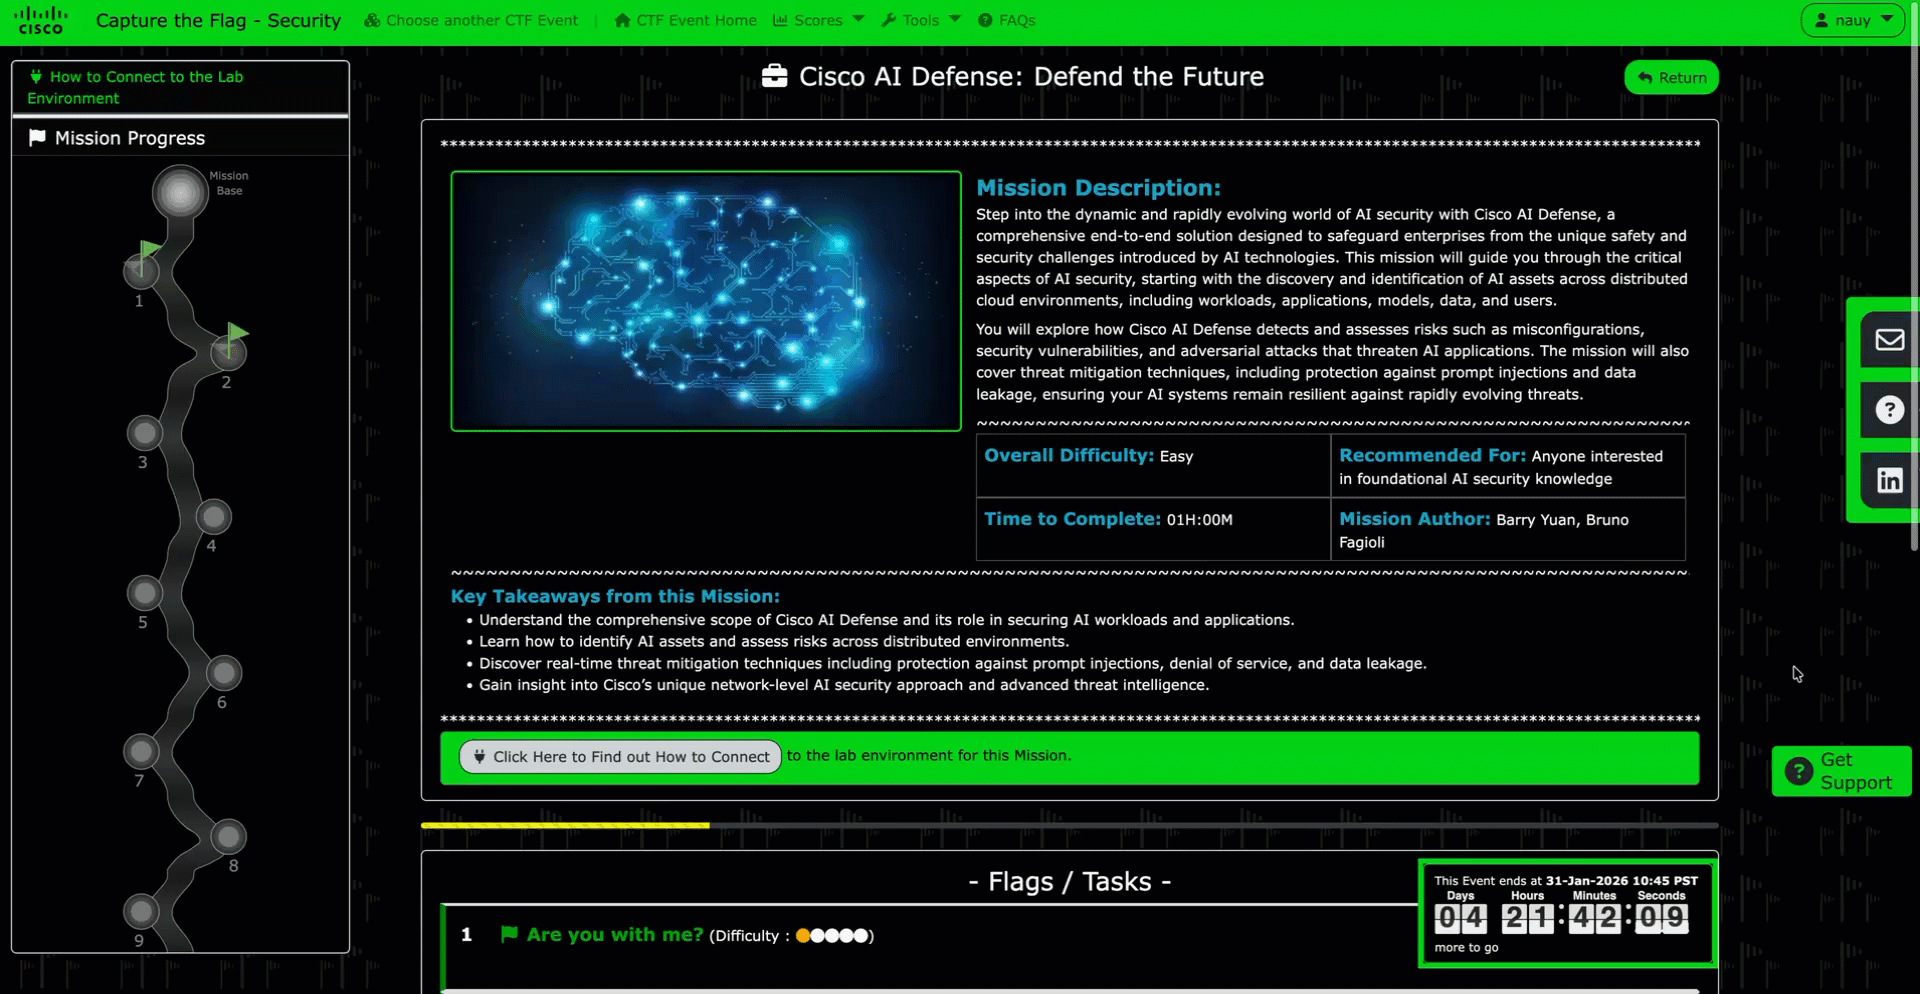Click the 'Flags / Tasks' heading
Image resolution: width=1920 pixels, height=994 pixels.
[1070, 882]
